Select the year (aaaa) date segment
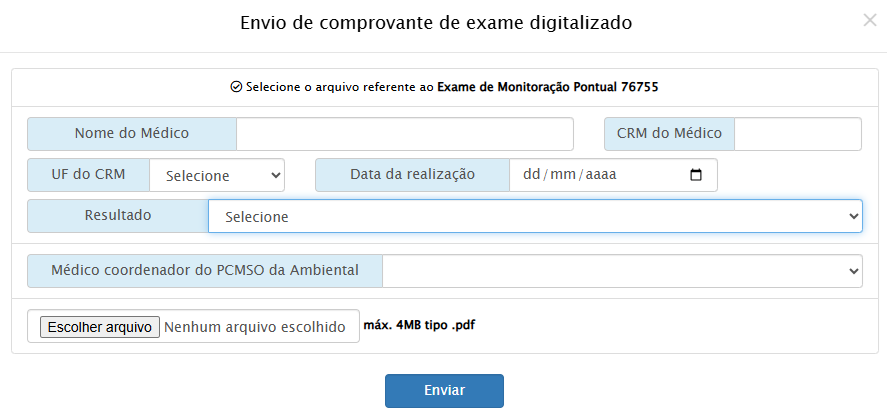Image resolution: width=888 pixels, height=415 pixels. [600, 175]
